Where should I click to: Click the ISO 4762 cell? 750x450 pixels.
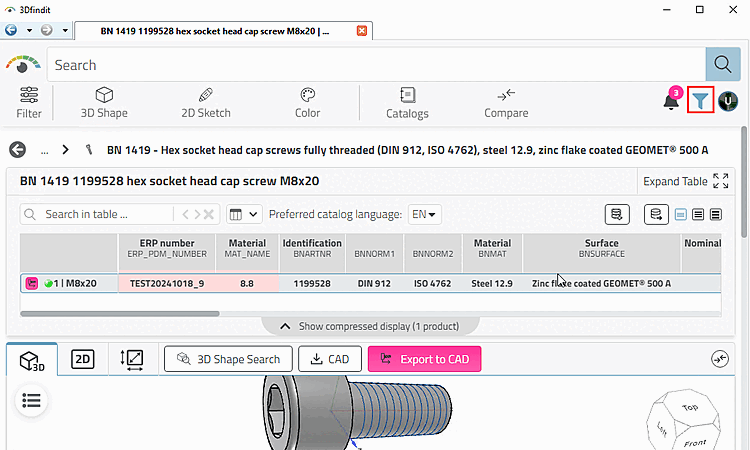coord(432,284)
